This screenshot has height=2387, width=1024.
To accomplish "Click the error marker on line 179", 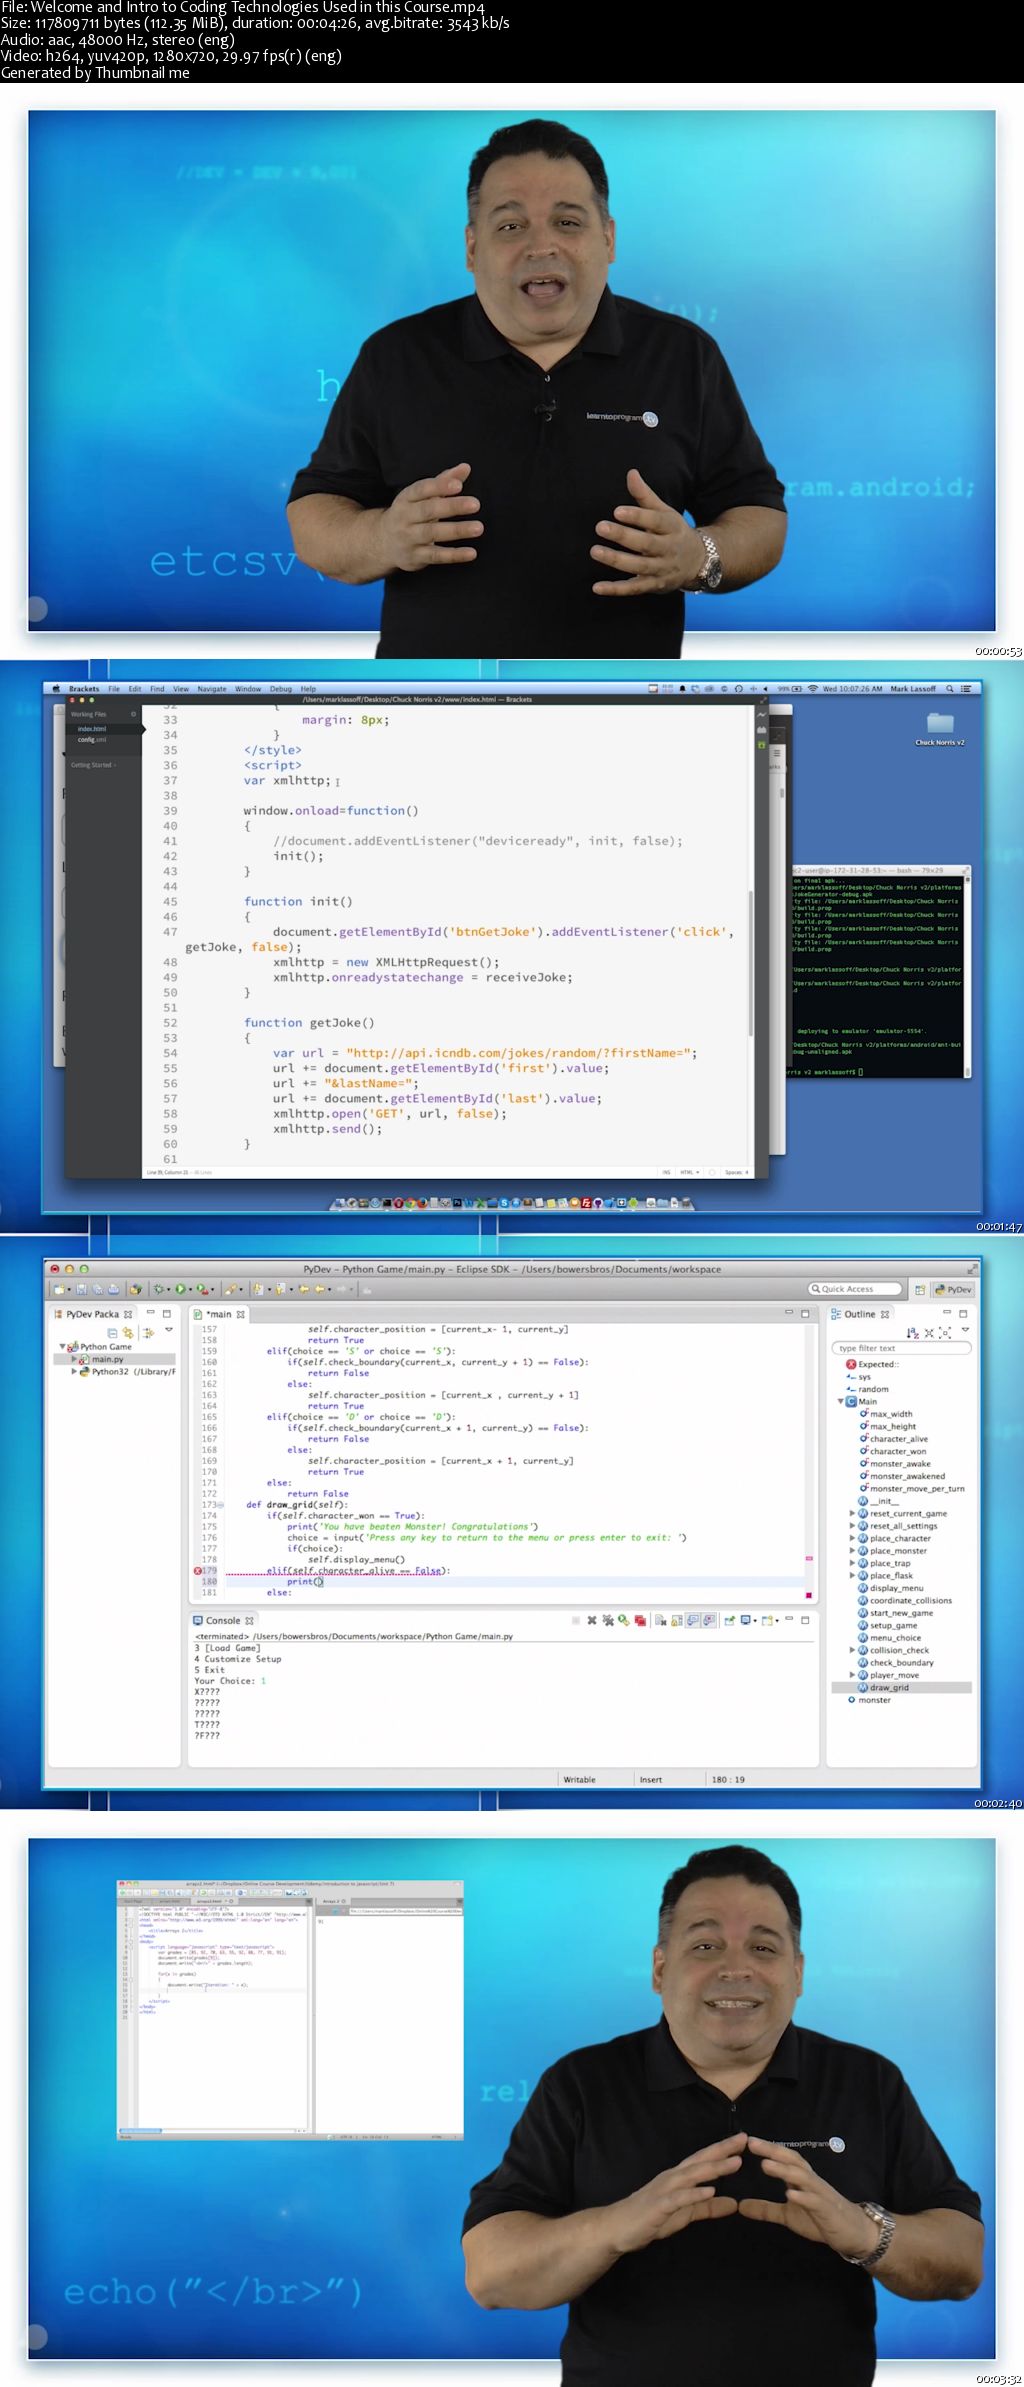I will (x=198, y=1571).
